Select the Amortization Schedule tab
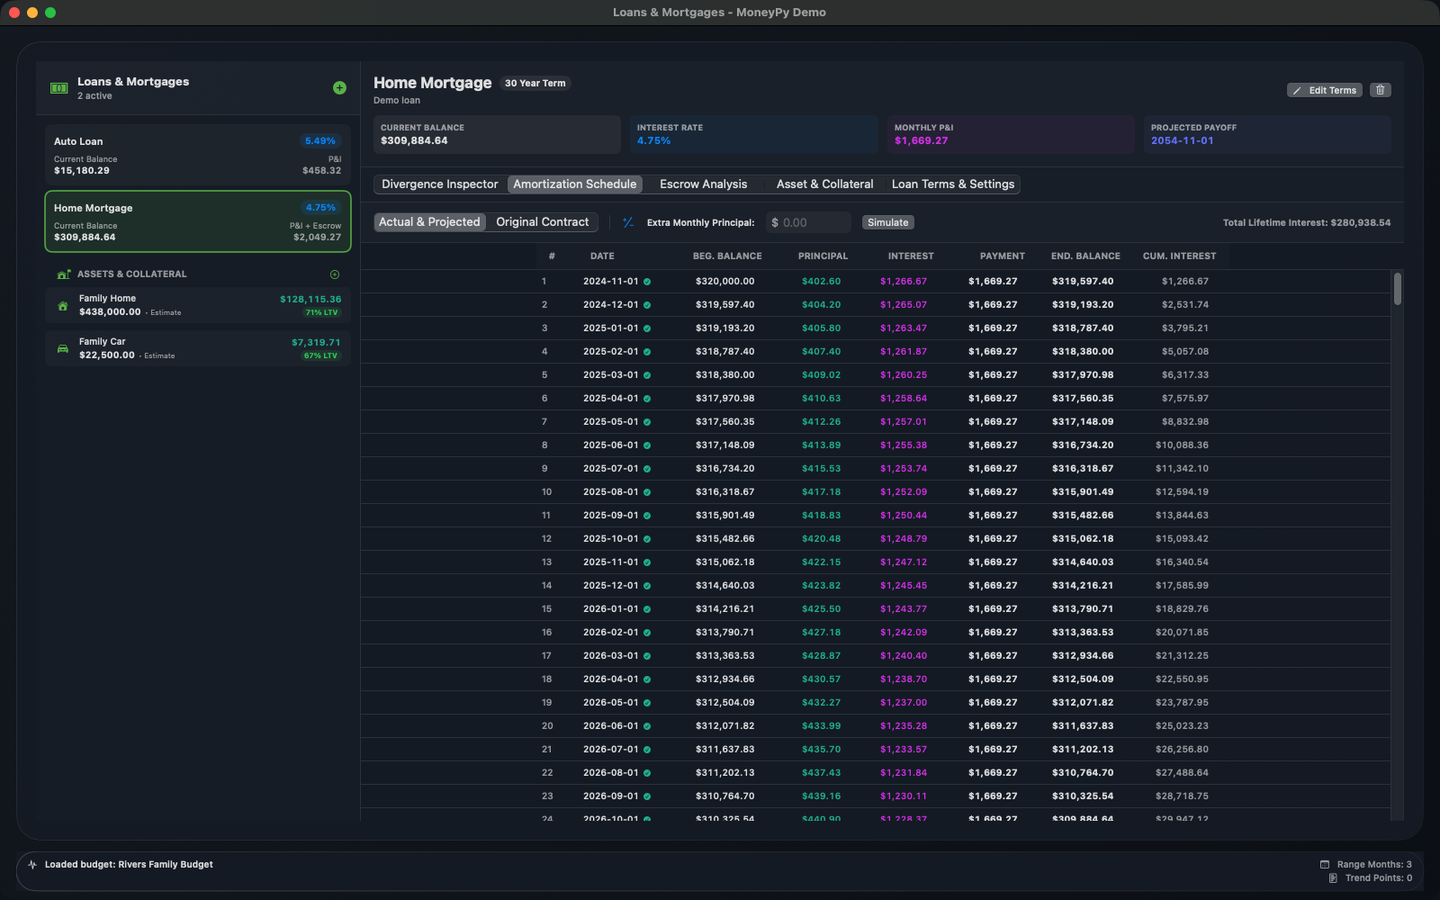 pyautogui.click(x=575, y=184)
